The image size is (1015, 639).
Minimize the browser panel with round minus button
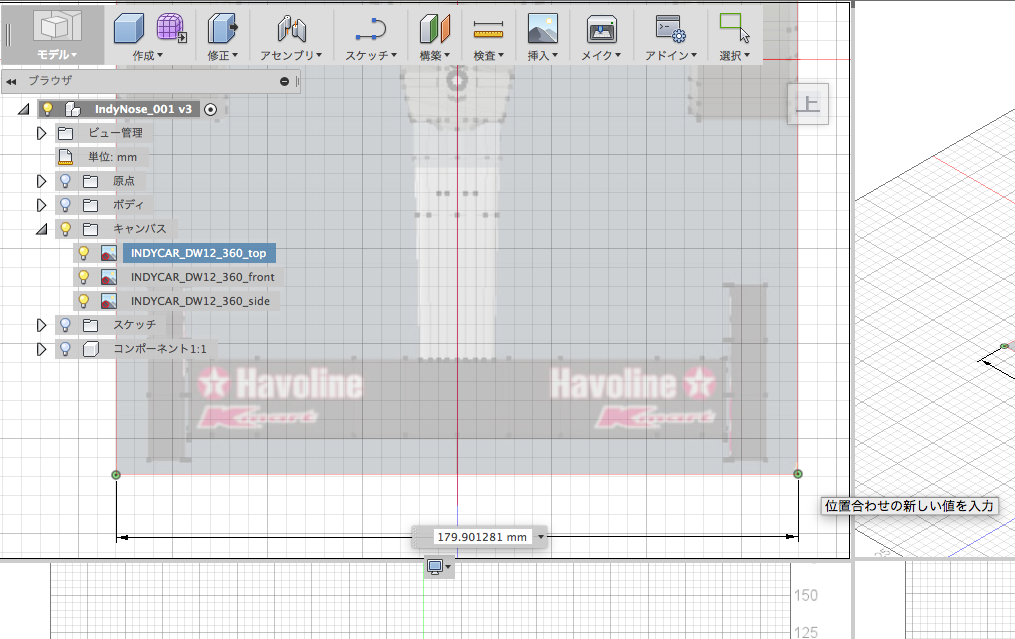pyautogui.click(x=284, y=81)
